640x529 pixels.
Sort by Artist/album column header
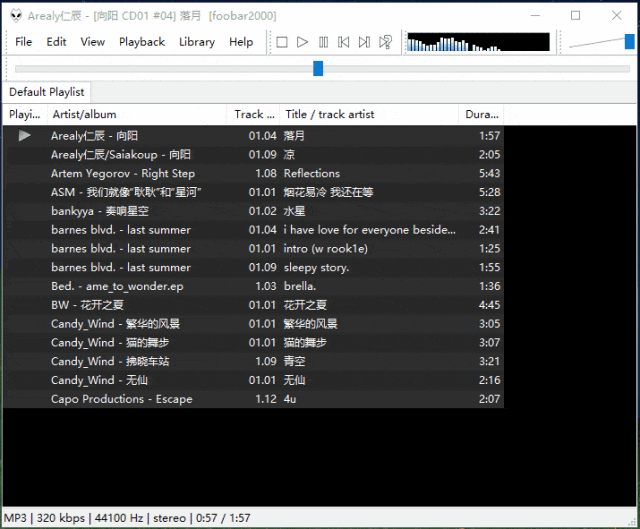pos(137,114)
